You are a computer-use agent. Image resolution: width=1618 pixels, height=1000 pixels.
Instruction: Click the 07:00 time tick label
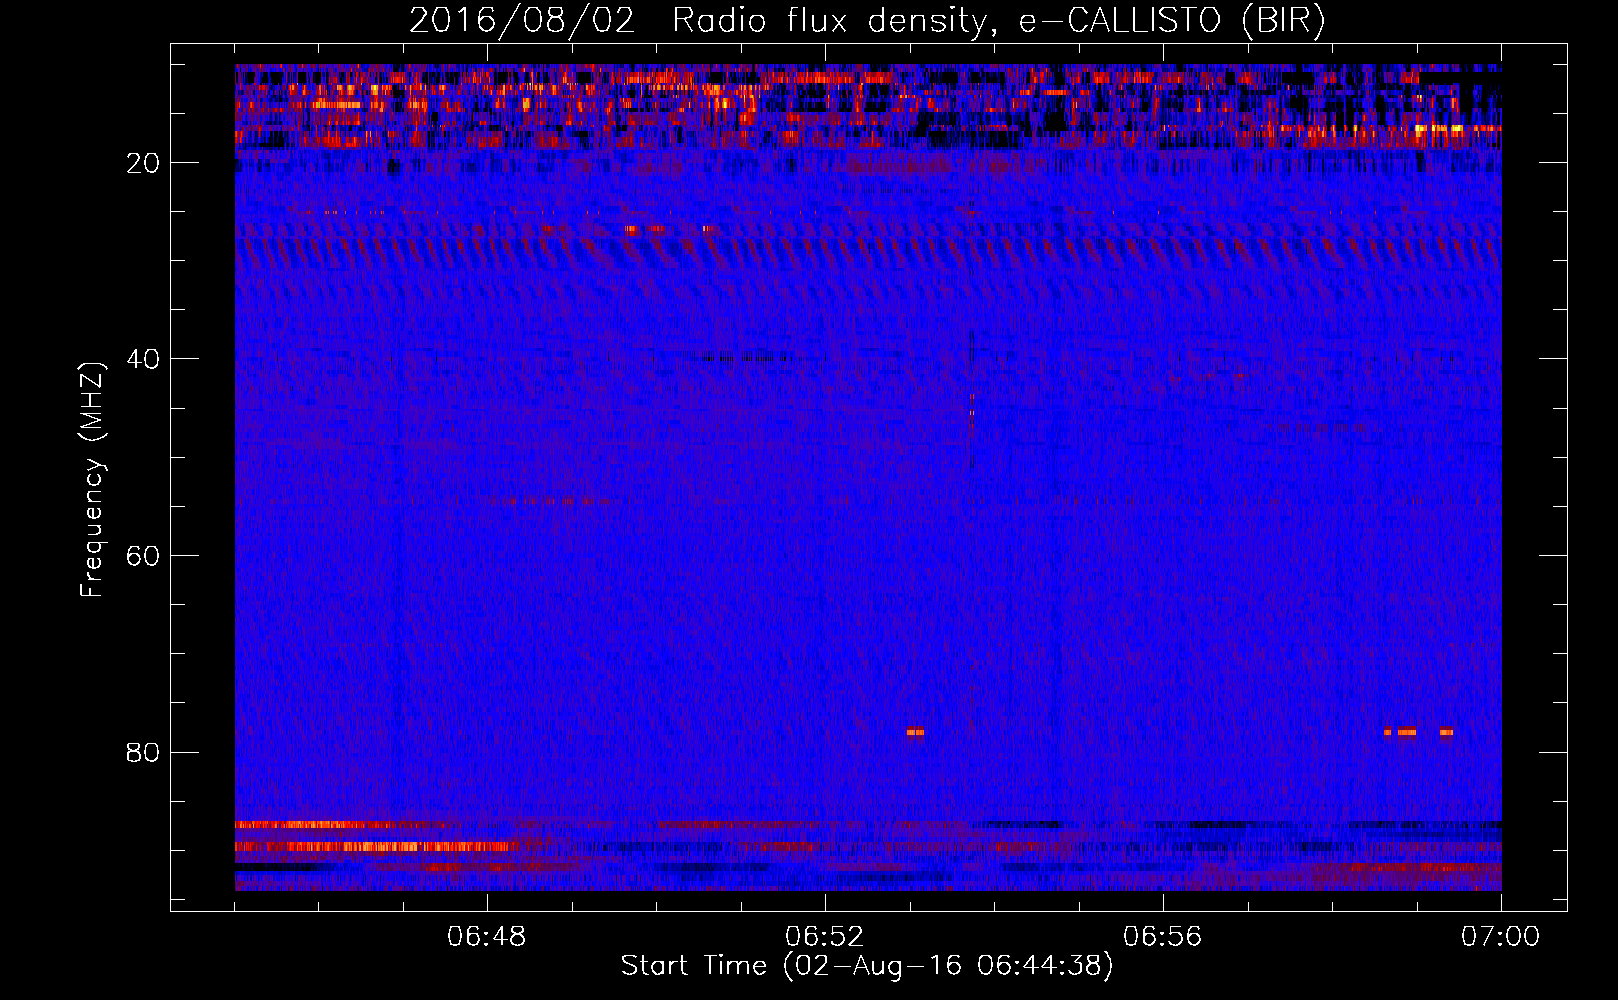tap(1501, 937)
